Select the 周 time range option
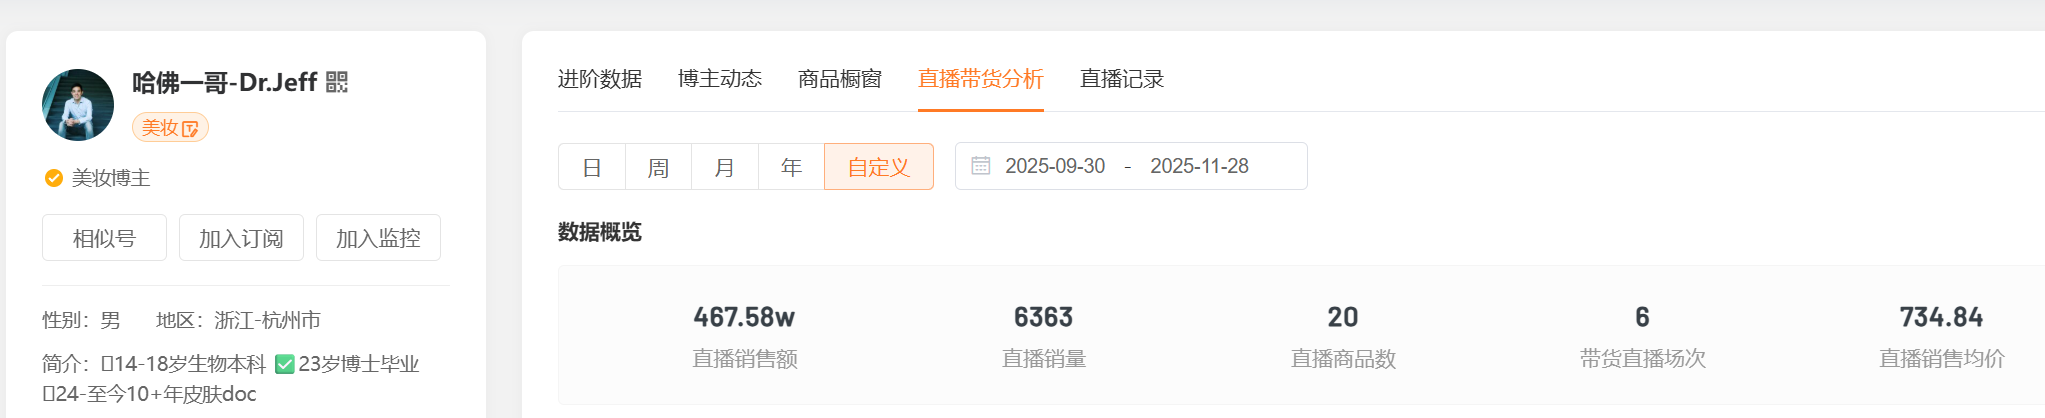 [x=658, y=167]
